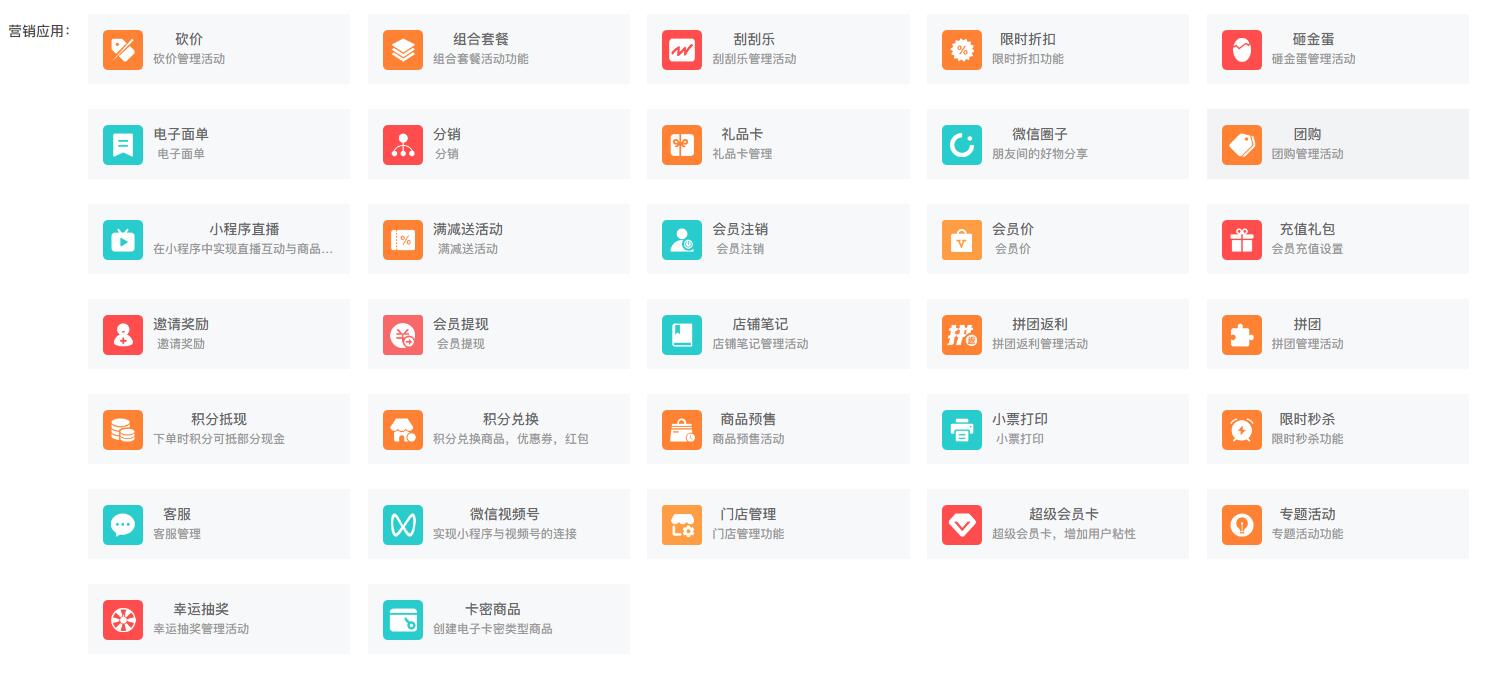Select the 会员提现 member withdrawal card
Screen dimensions: 1485x677
click(x=498, y=334)
